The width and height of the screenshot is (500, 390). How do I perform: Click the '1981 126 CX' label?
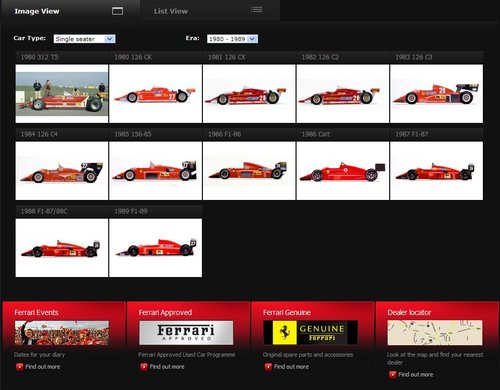[227, 57]
